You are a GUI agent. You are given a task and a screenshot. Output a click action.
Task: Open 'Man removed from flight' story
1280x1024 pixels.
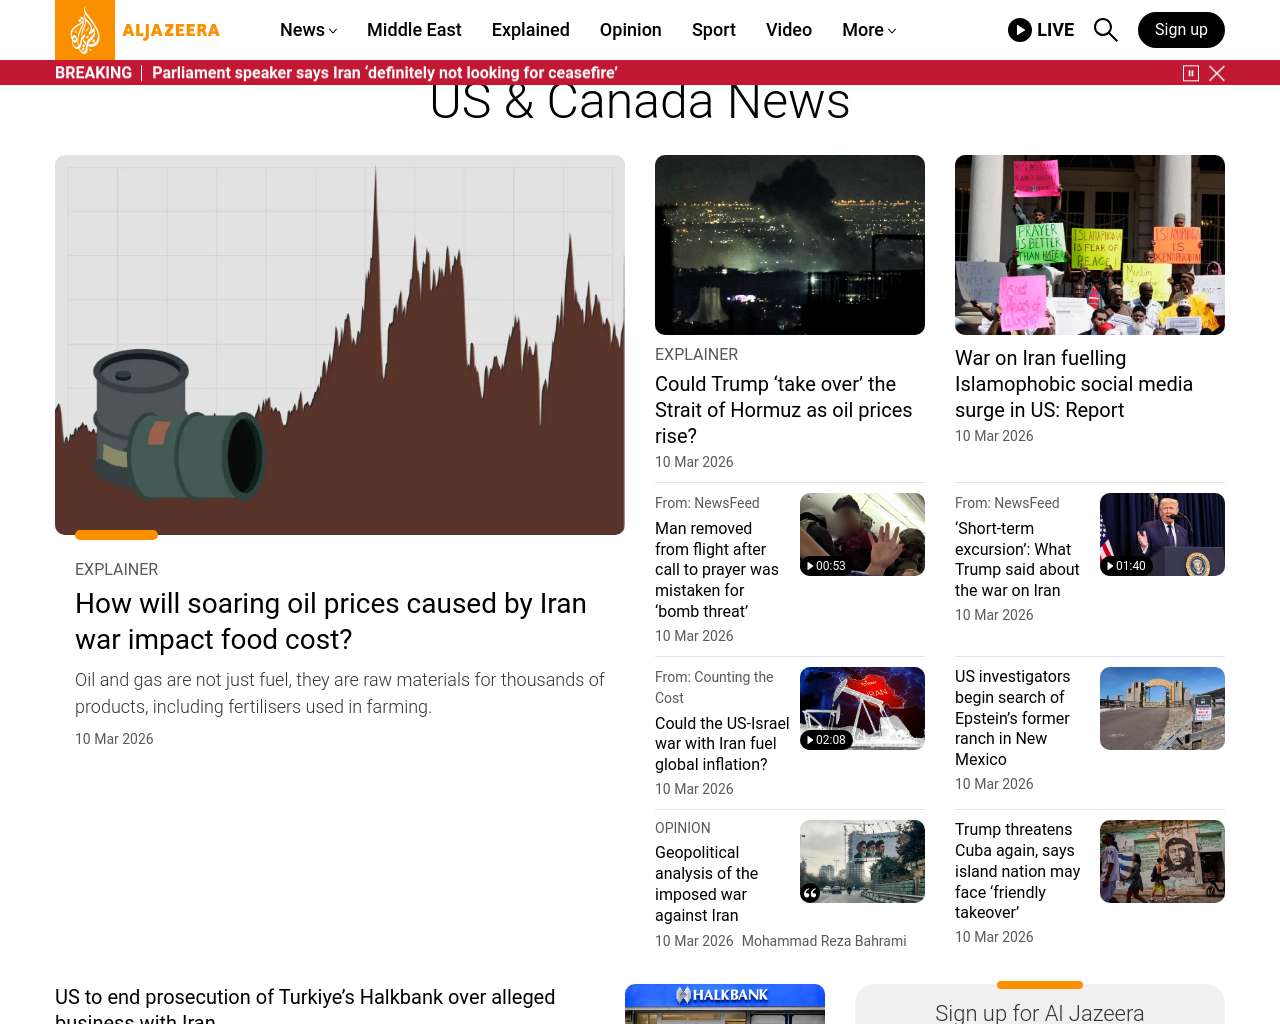(717, 570)
